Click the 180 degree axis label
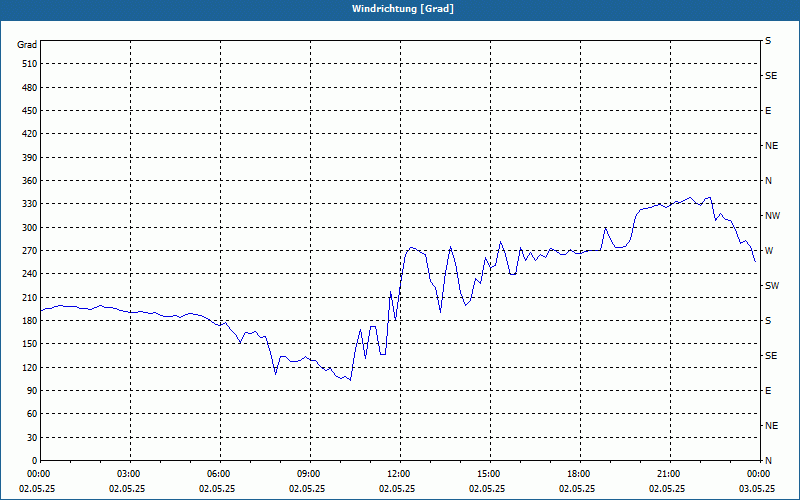Screen dimensions: 800x500 pyautogui.click(x=29, y=320)
